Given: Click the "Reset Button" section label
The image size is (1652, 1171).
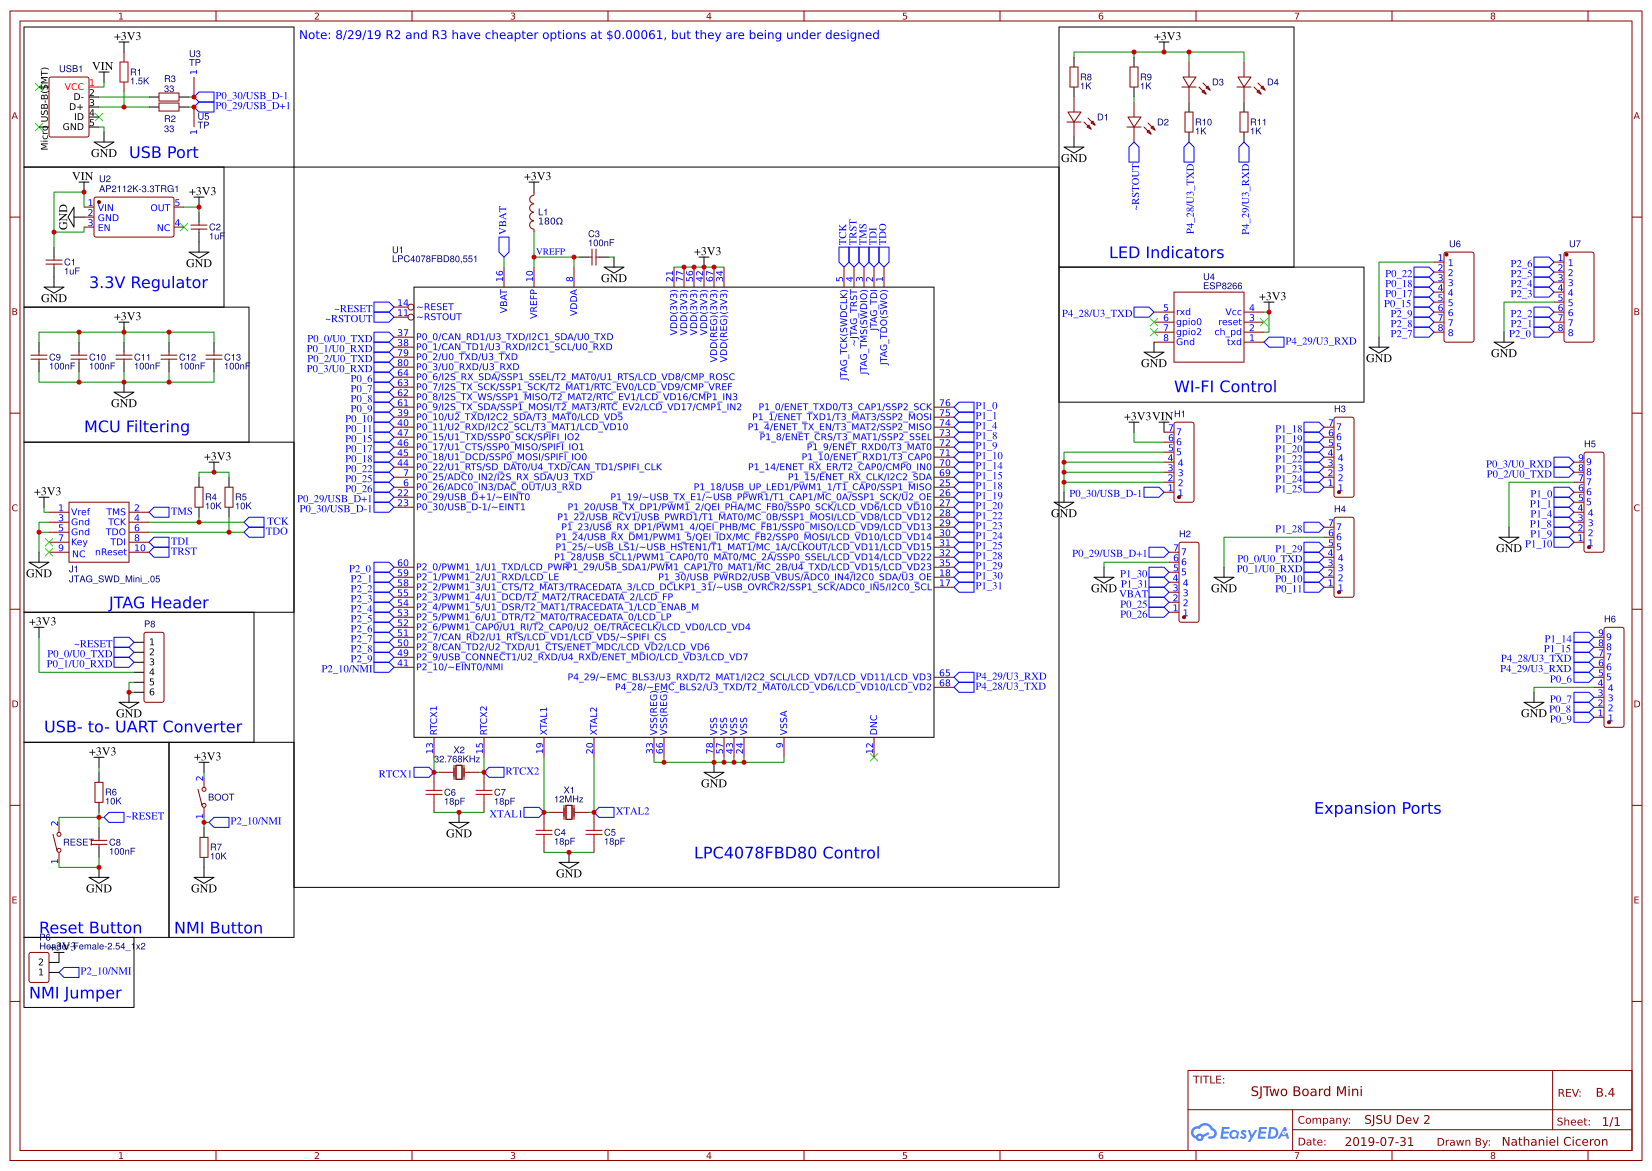Looking at the screenshot, I should [x=91, y=928].
